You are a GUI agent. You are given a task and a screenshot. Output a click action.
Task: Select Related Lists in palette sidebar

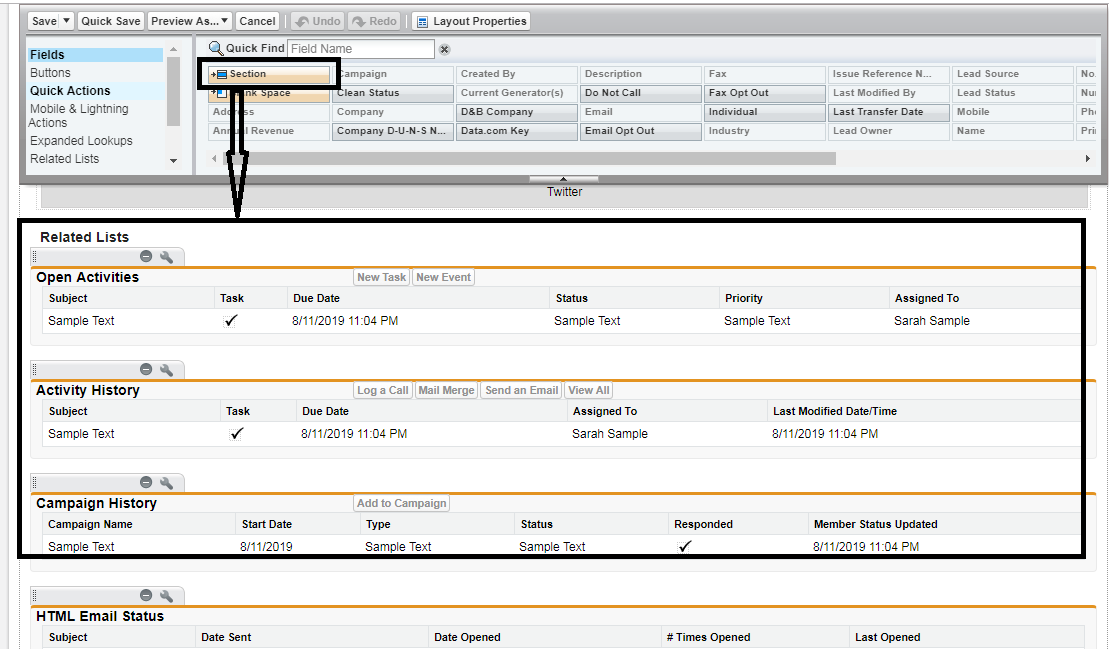[x=65, y=159]
